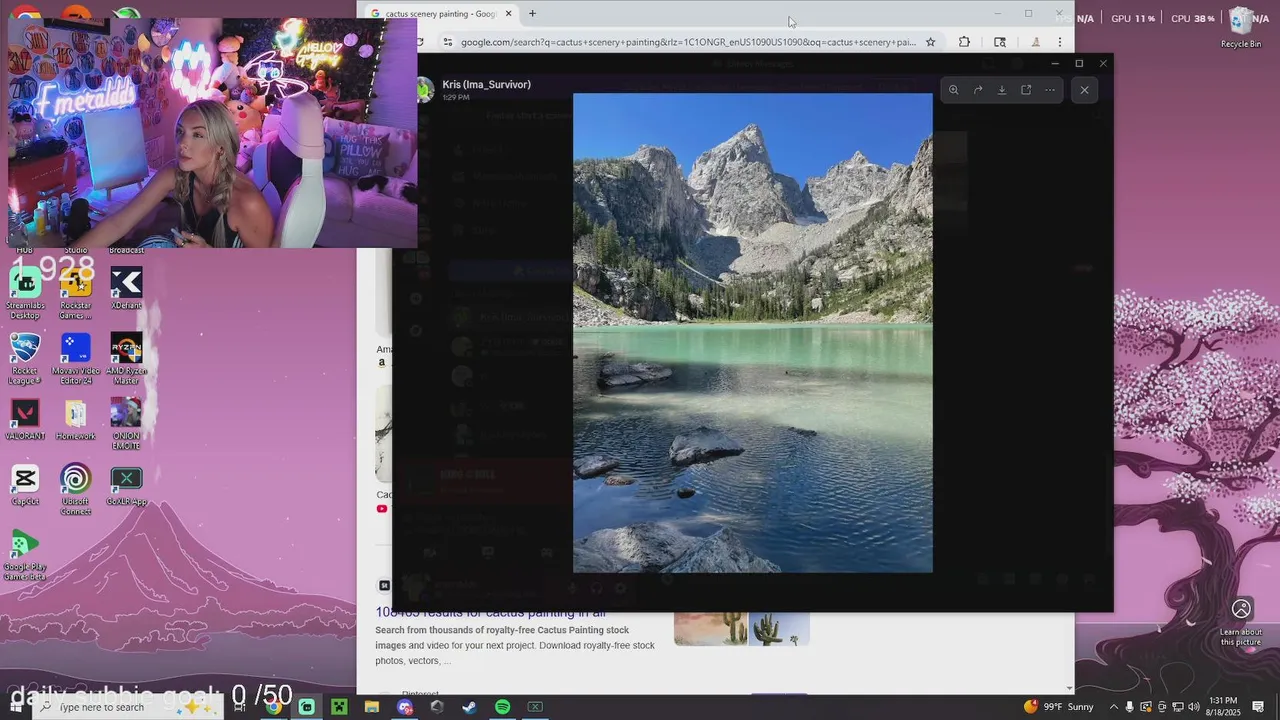Open Google Play Games beta shortcut

25,555
